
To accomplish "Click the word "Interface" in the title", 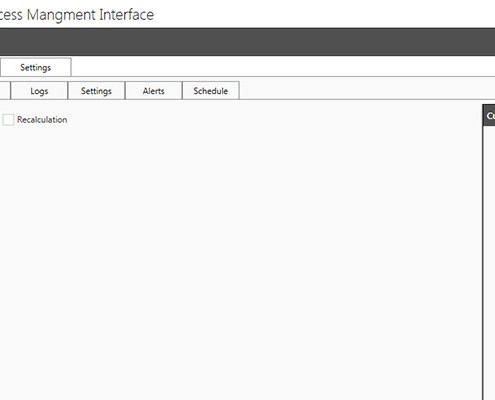I will pyautogui.click(x=127, y=15).
